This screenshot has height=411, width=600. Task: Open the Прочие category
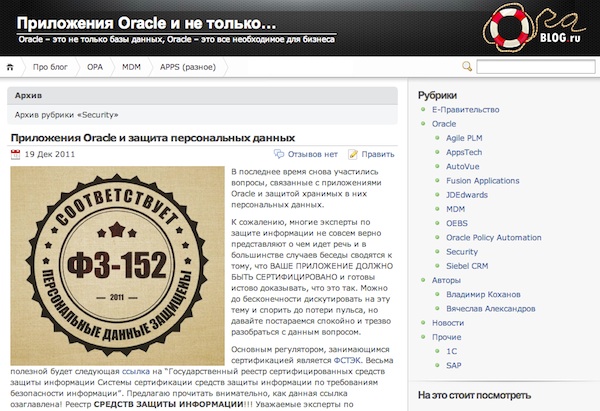(x=447, y=337)
